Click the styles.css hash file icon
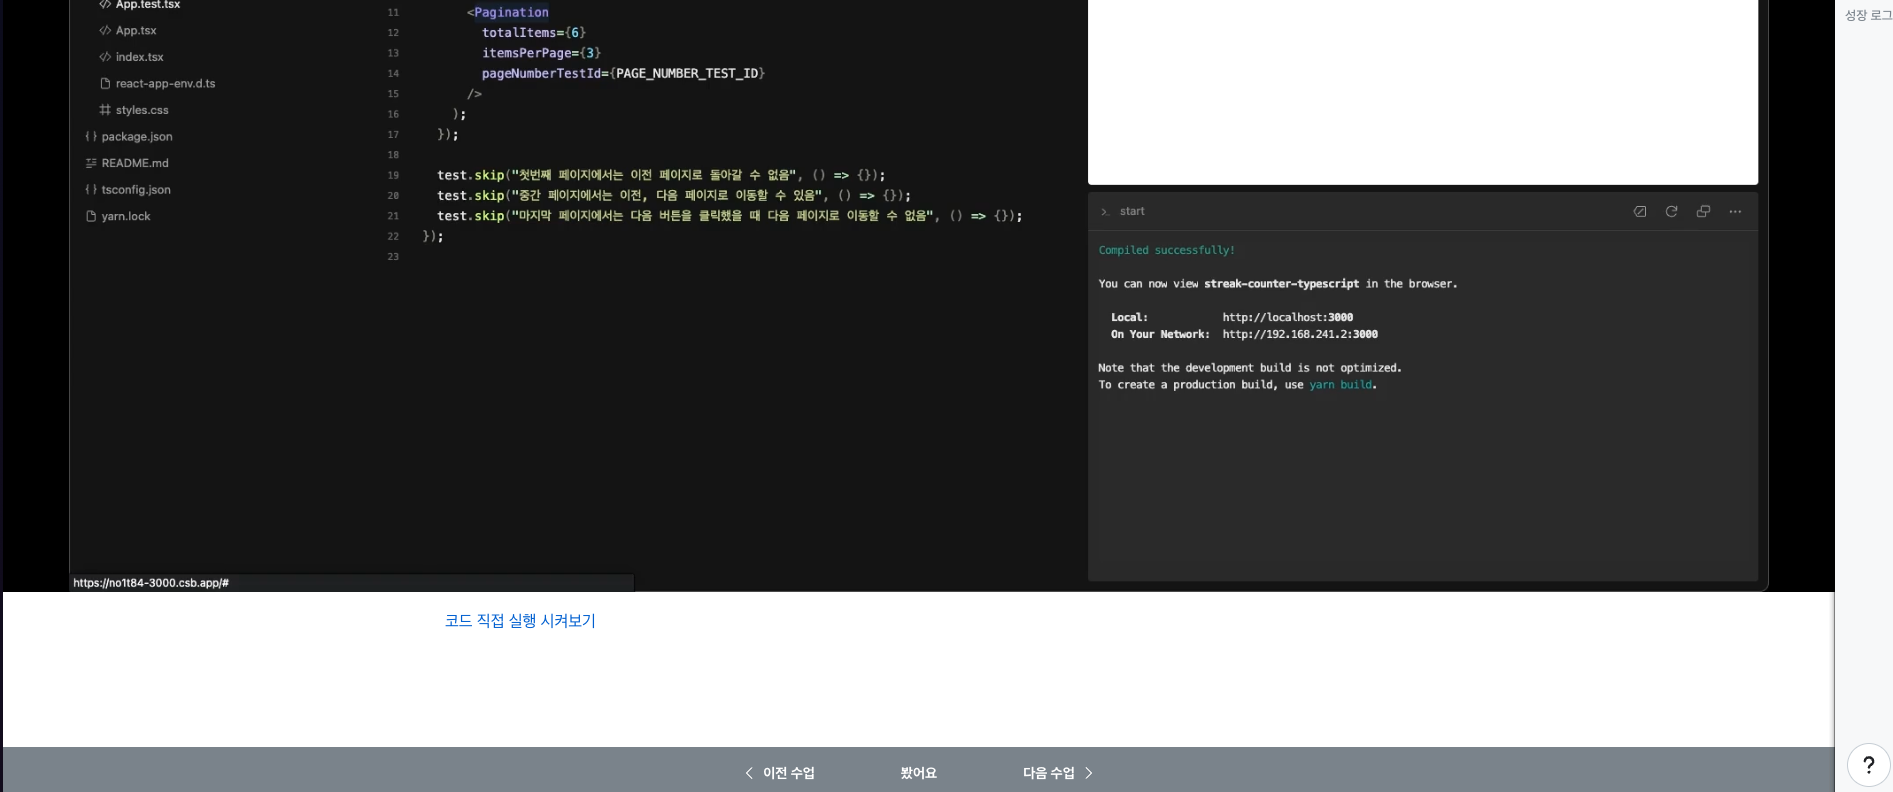The width and height of the screenshot is (1893, 792). pyautogui.click(x=105, y=110)
